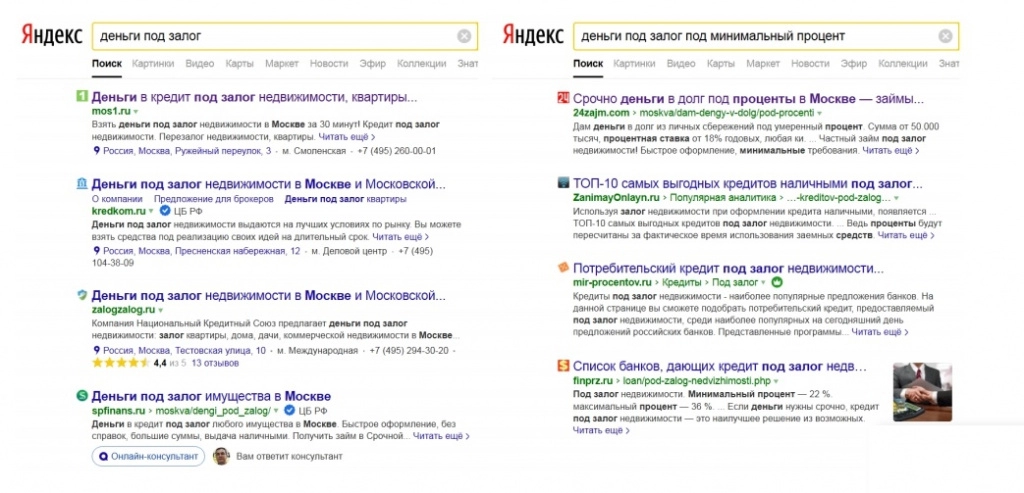This screenshot has height=493, width=1024.
Task: Expand Читать ещё under mos1.ru snippet
Action: click(347, 137)
